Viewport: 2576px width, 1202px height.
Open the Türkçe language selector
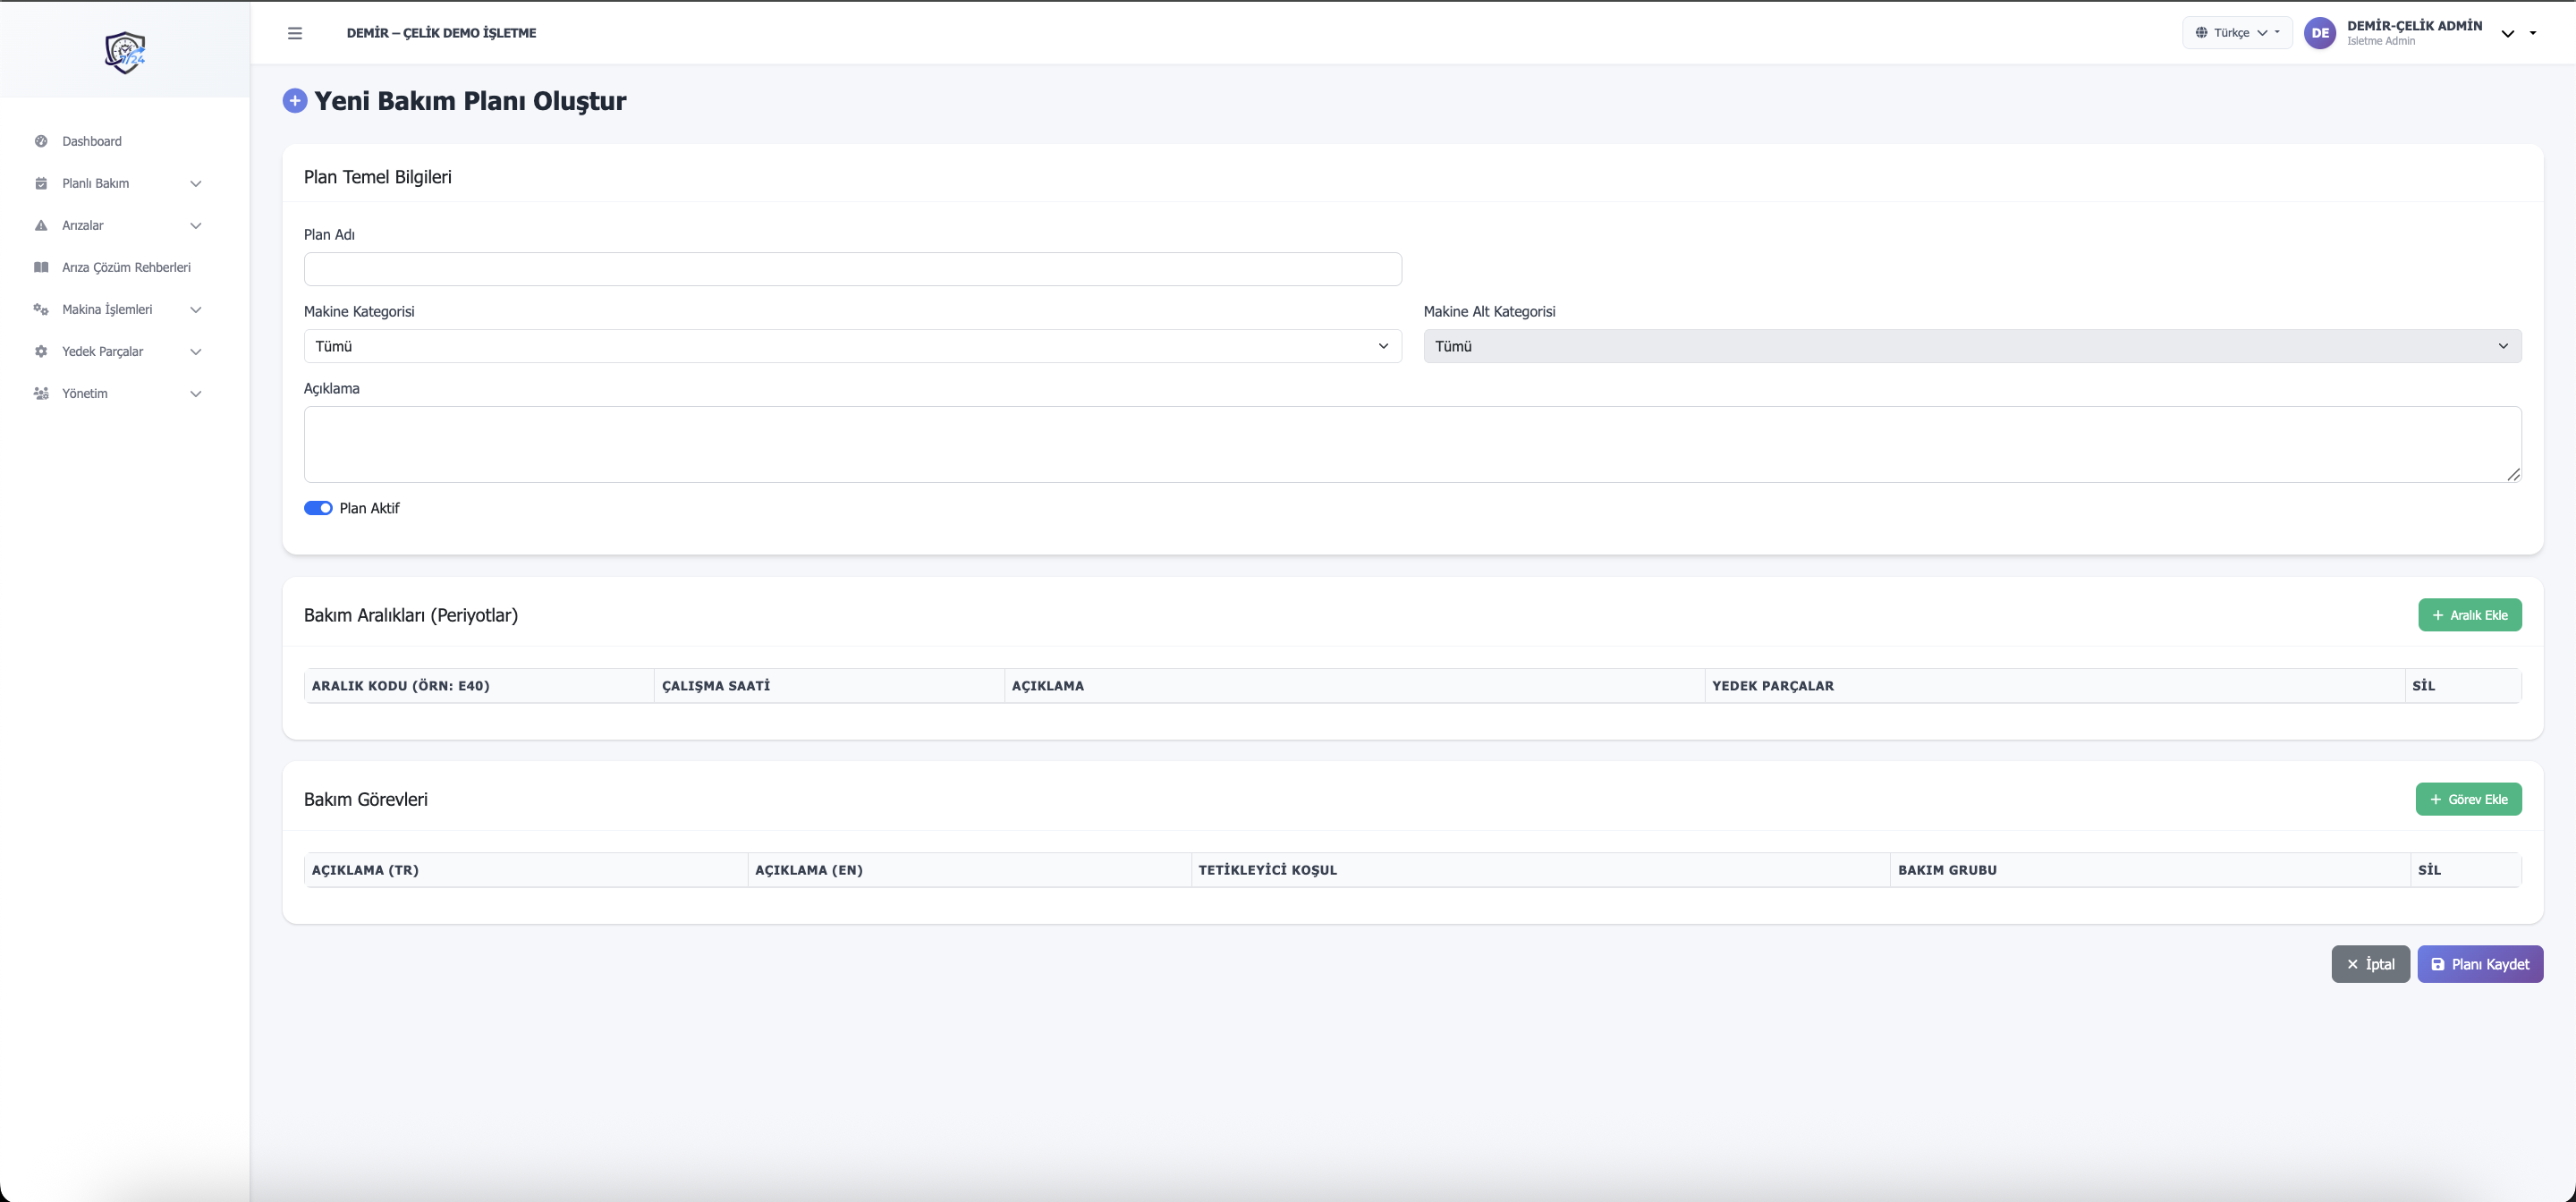[2237, 33]
